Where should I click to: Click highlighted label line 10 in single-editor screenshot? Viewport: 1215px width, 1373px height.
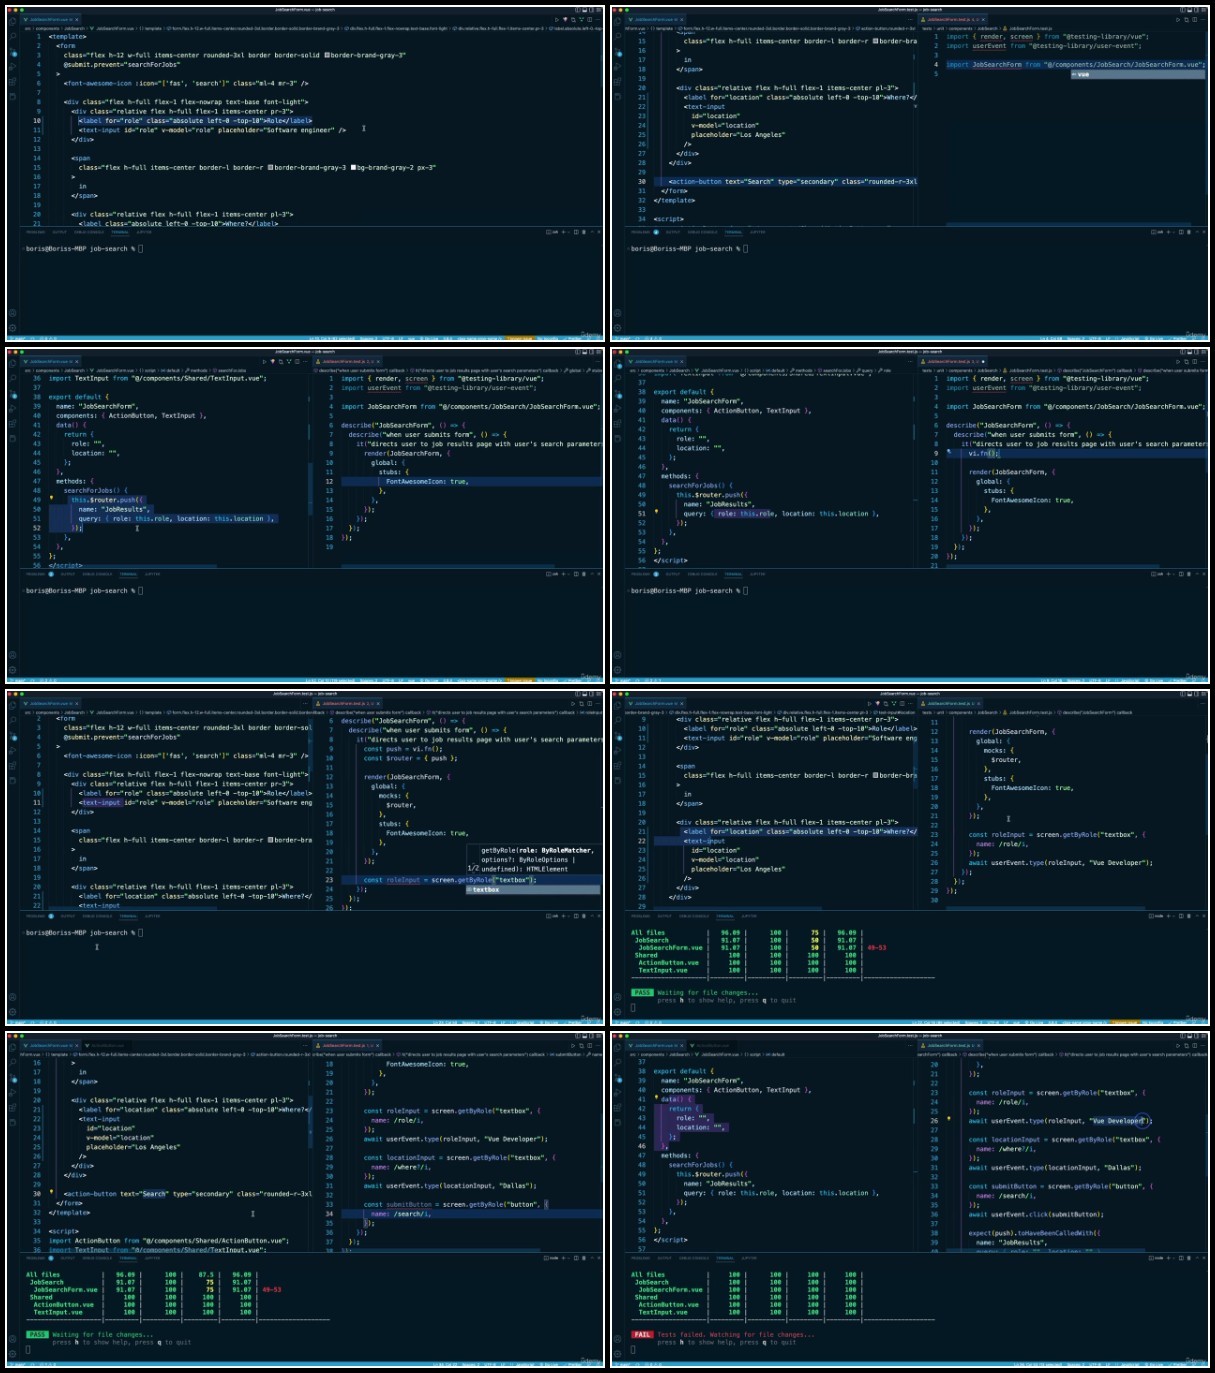(x=195, y=120)
